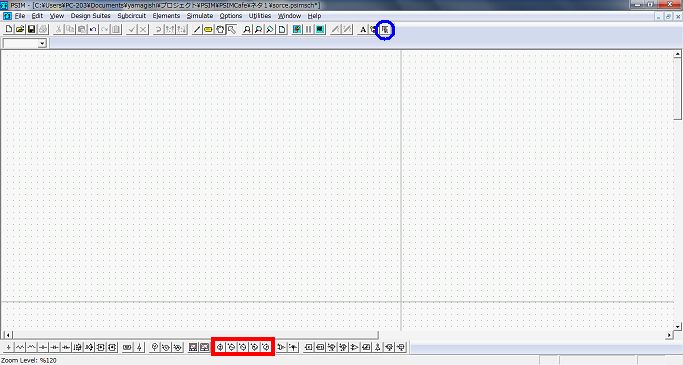Click the vertical scrollbar down arrow
This screenshot has width=683, height=365.
677,326
